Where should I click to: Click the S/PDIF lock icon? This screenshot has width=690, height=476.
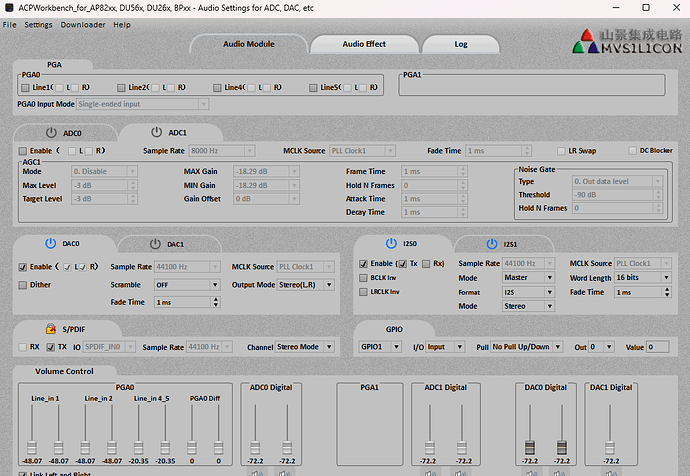point(49,328)
